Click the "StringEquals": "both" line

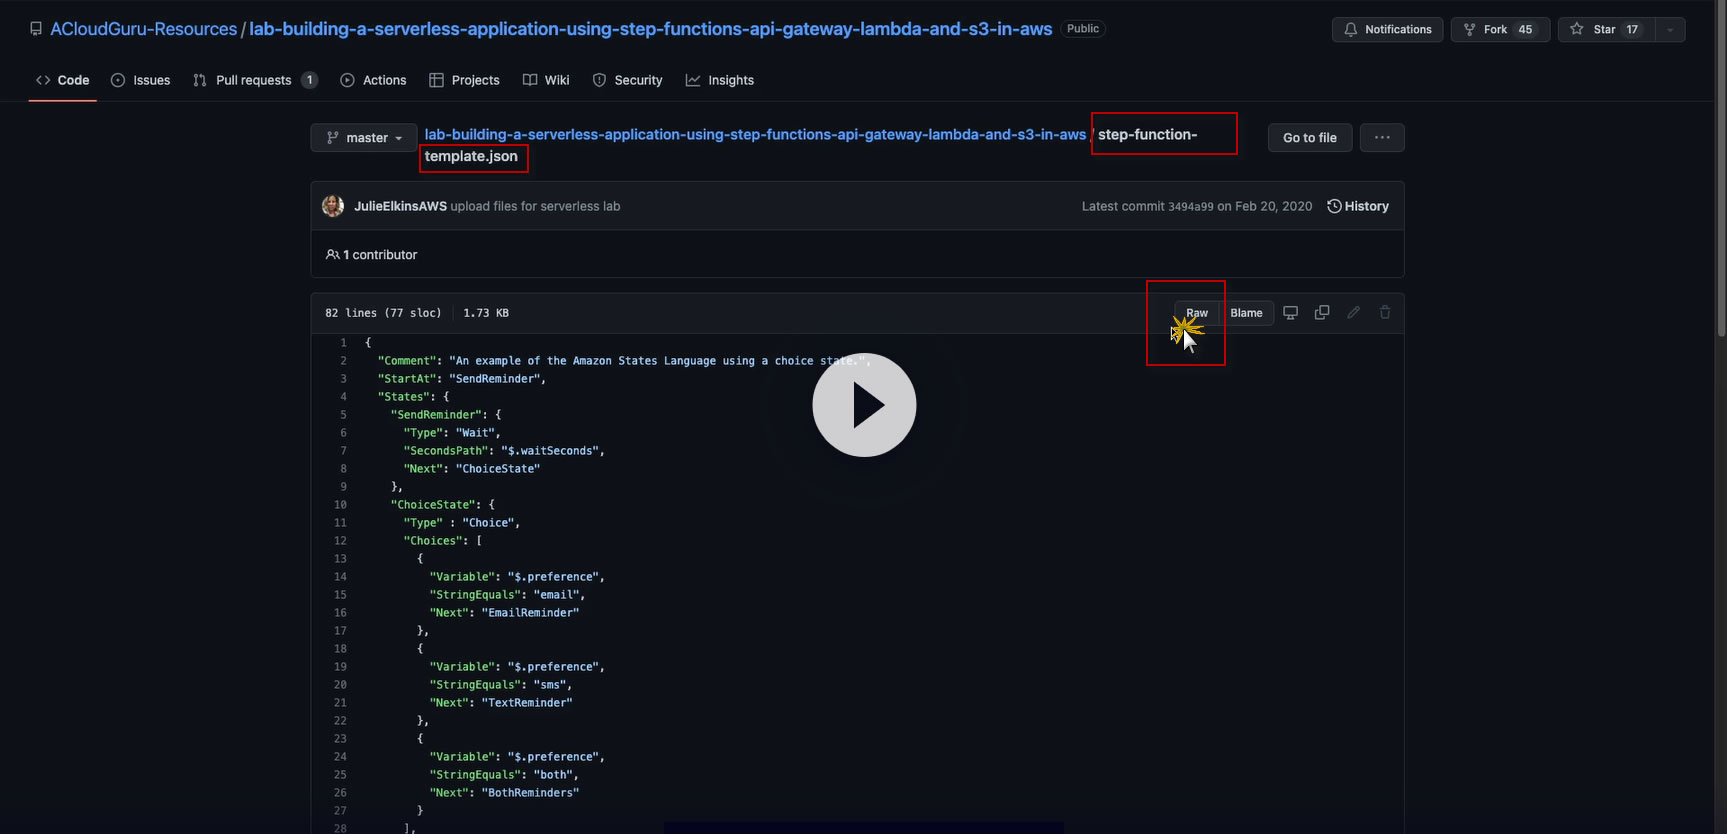[x=504, y=775]
